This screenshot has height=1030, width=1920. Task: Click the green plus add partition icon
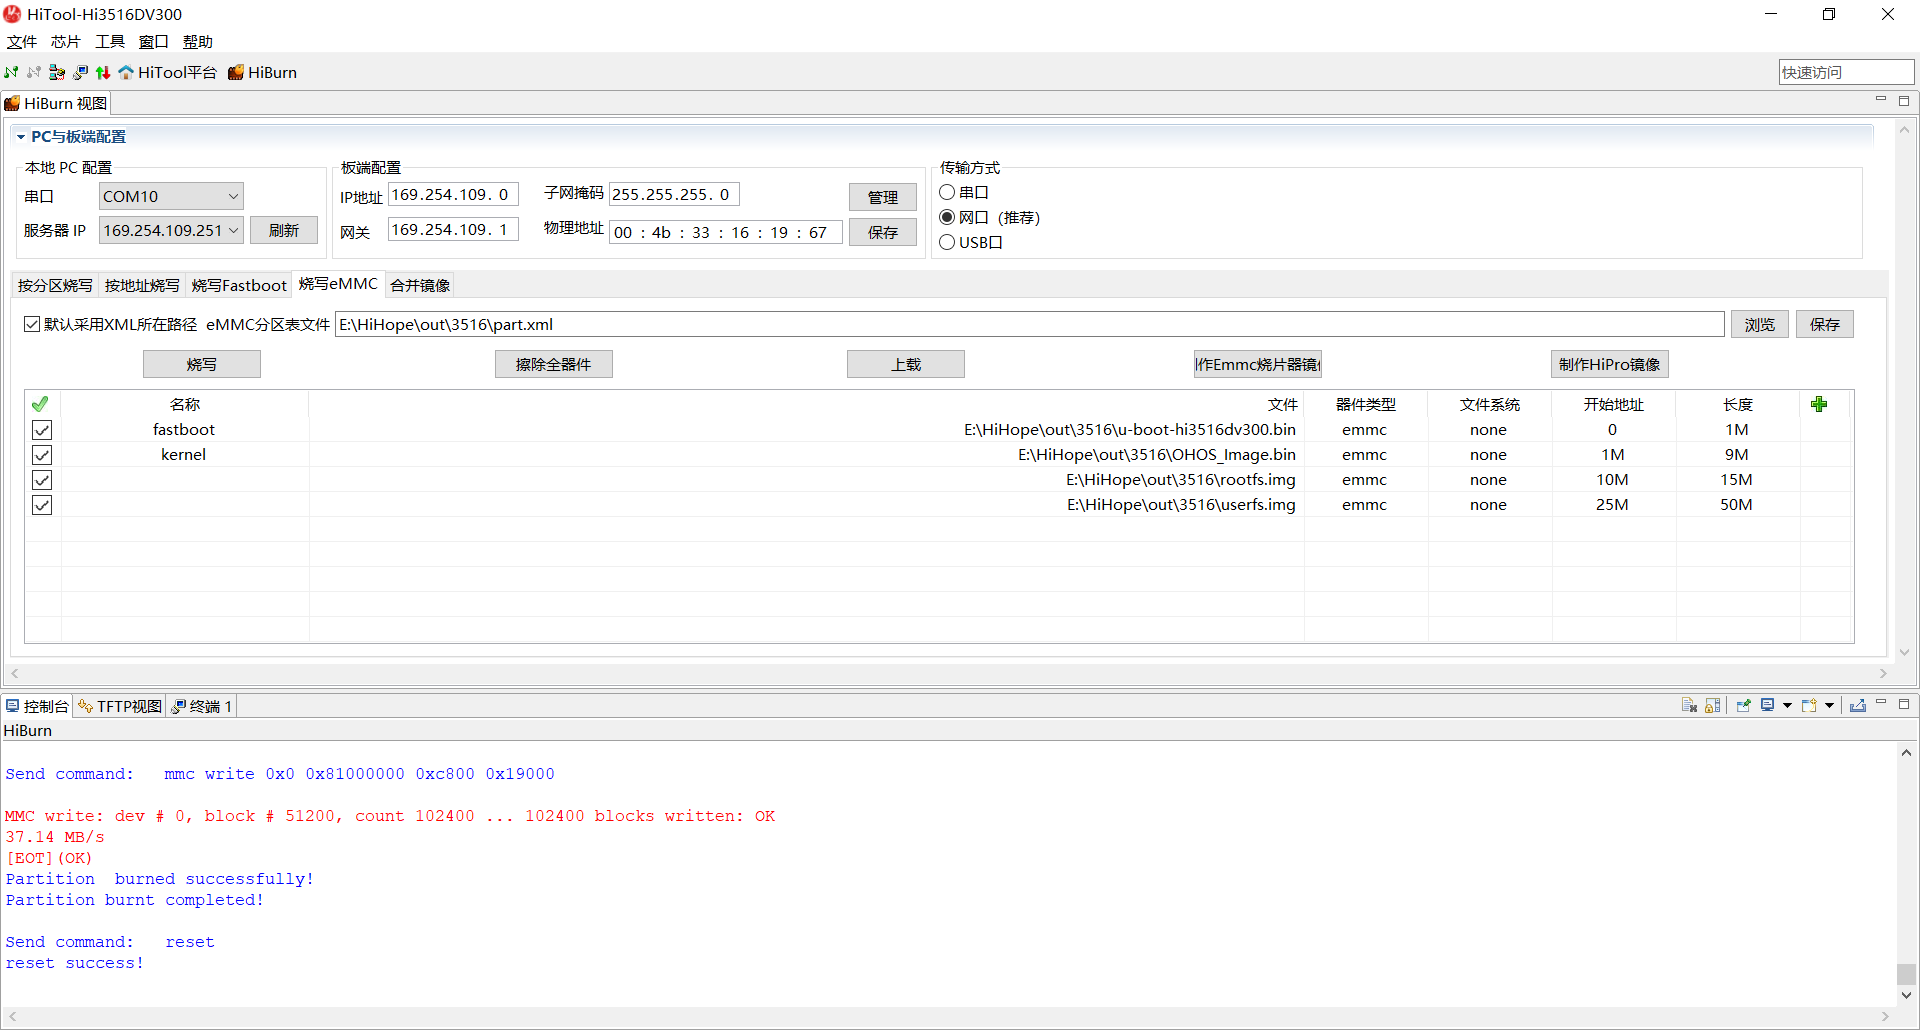coord(1819,404)
